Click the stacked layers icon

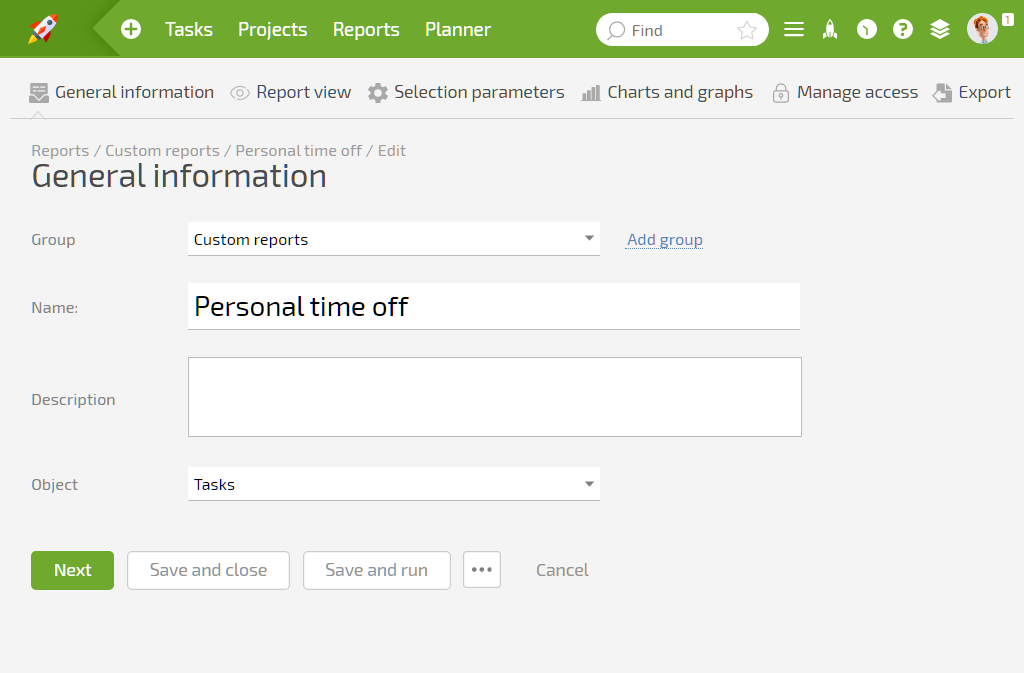click(x=940, y=29)
